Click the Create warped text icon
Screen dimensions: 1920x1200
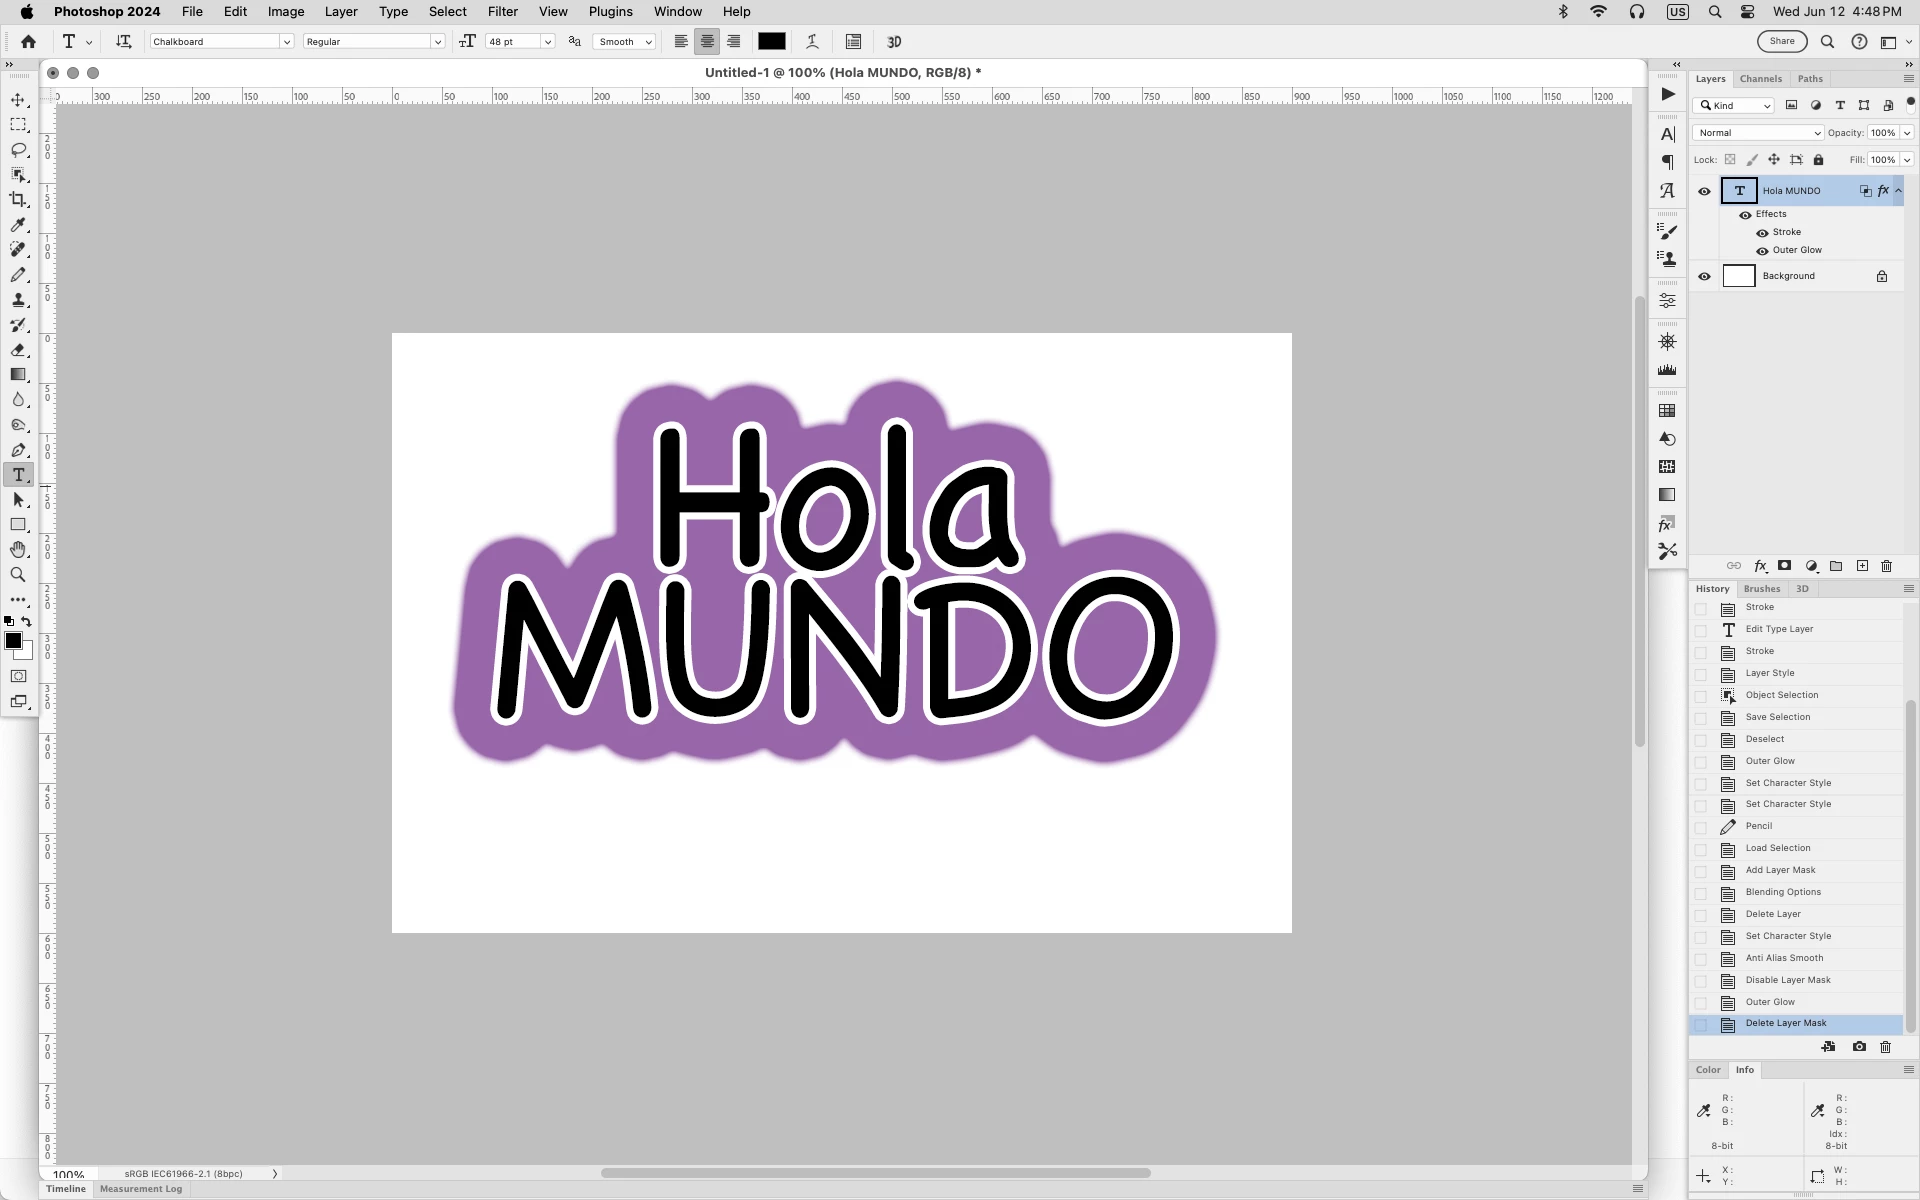click(812, 42)
